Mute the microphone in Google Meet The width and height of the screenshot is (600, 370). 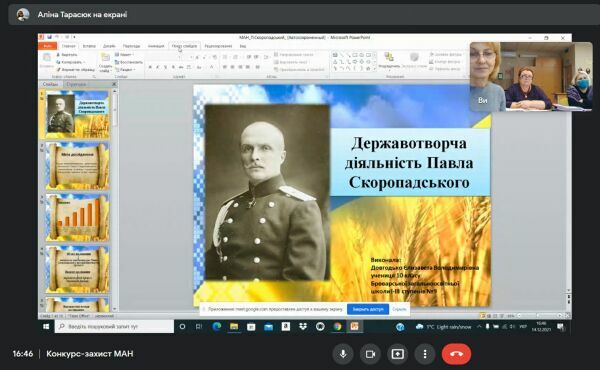pos(343,354)
